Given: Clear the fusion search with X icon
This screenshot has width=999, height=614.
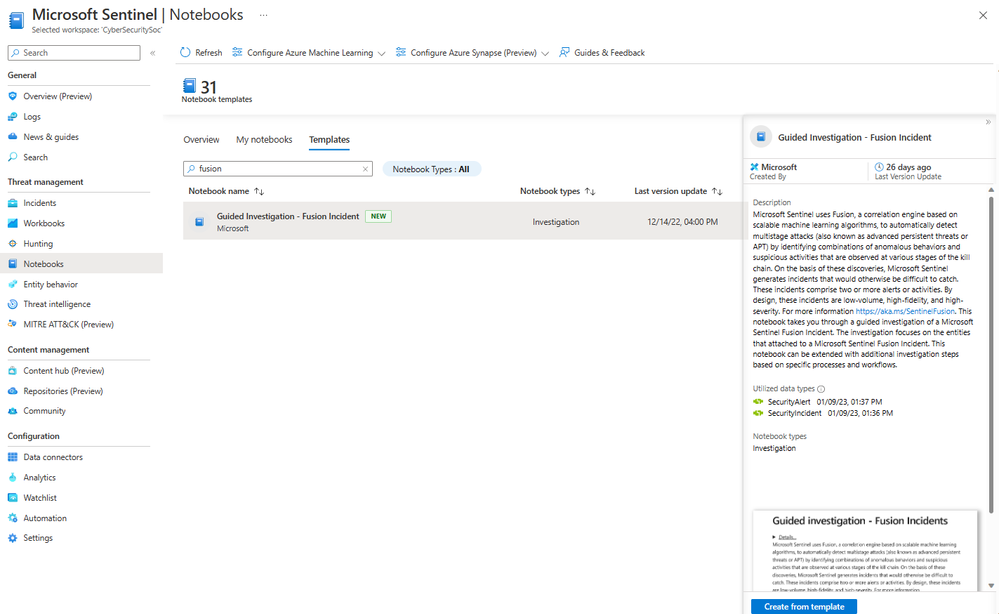Looking at the screenshot, I should (x=366, y=169).
